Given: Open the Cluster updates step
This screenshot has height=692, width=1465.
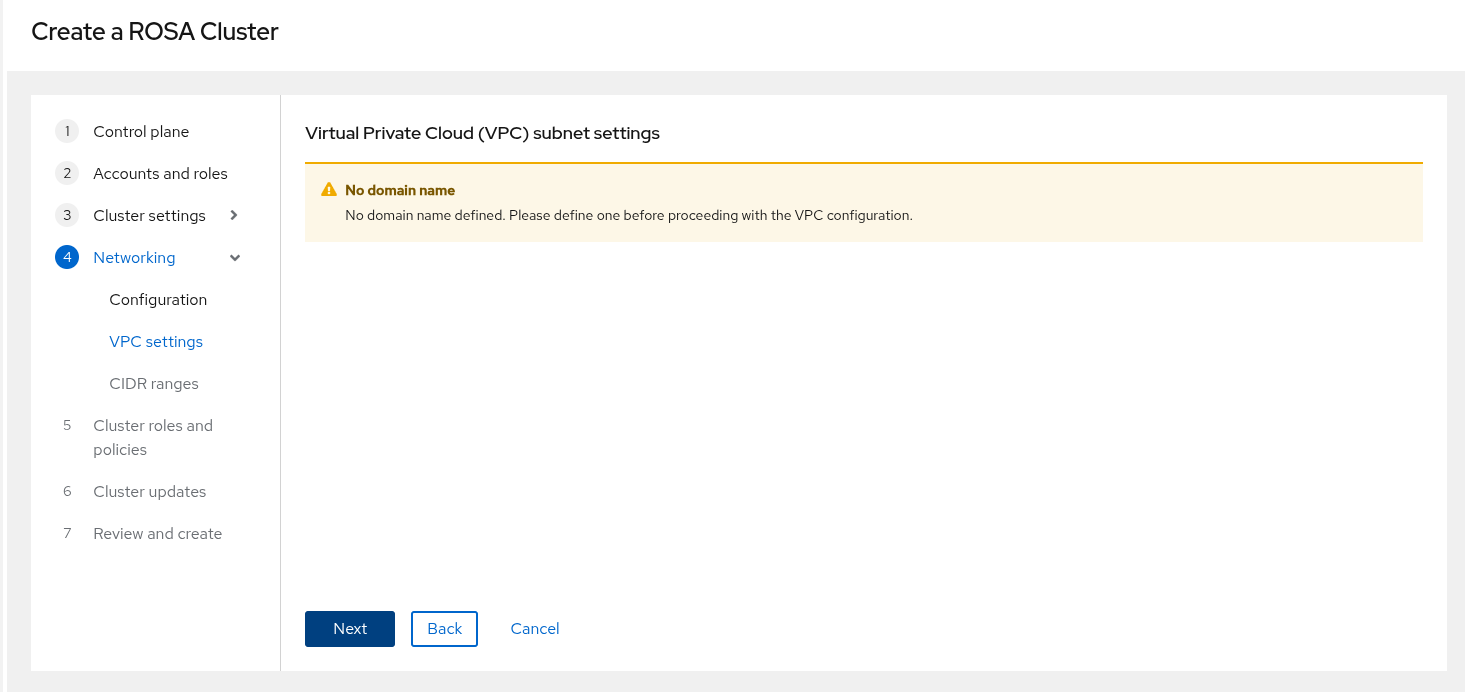Looking at the screenshot, I should coord(149,492).
